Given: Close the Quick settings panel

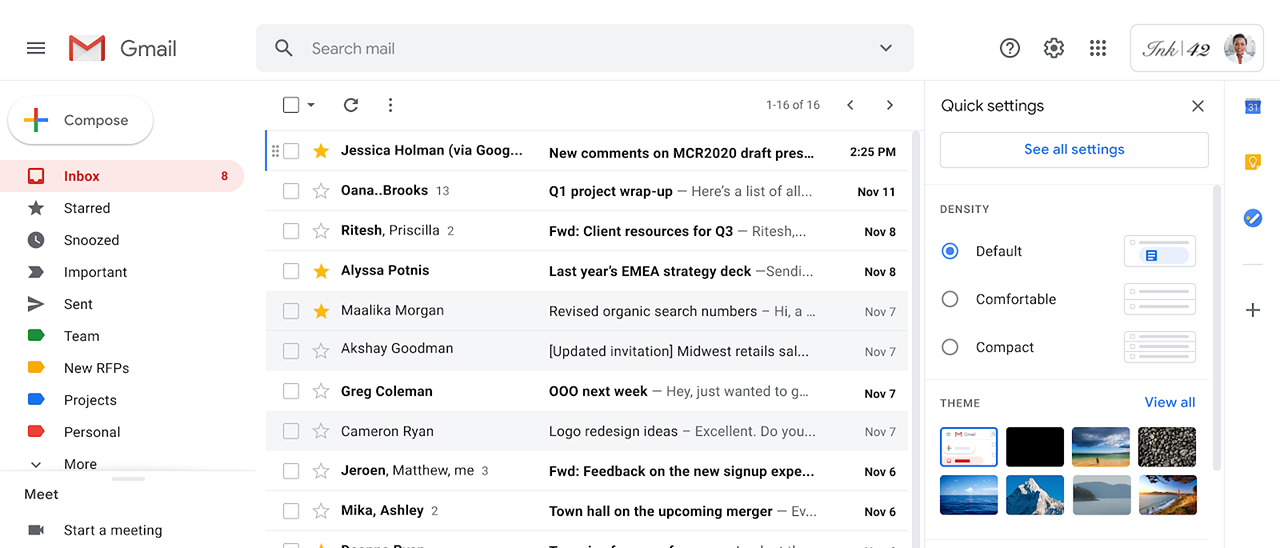Looking at the screenshot, I should click(1198, 106).
